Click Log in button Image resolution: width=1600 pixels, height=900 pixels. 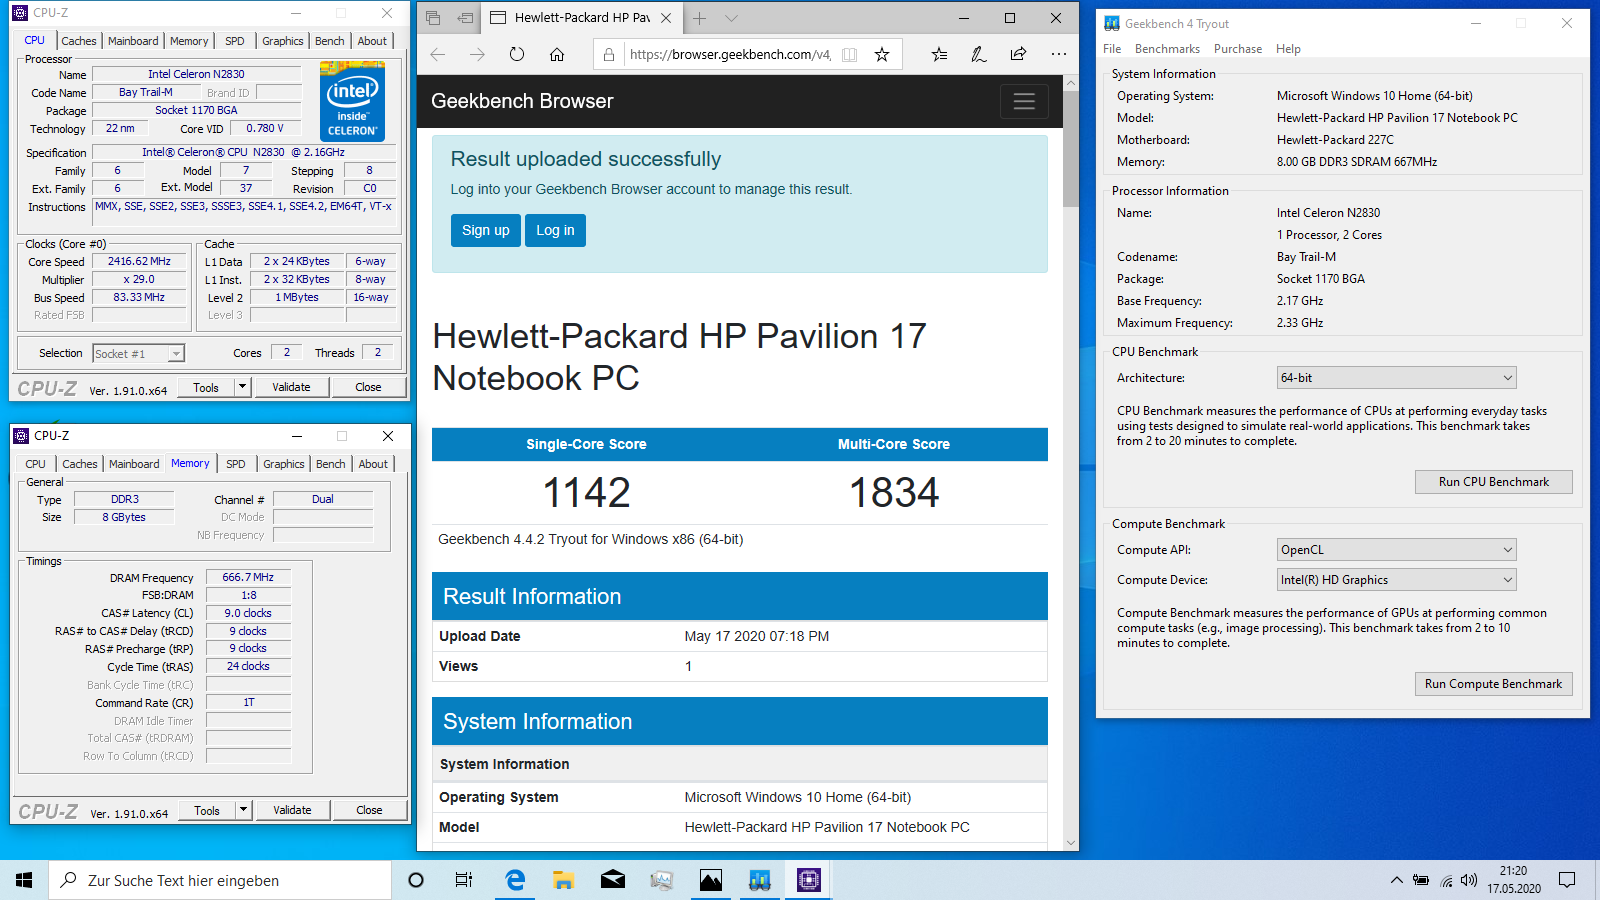(x=555, y=230)
